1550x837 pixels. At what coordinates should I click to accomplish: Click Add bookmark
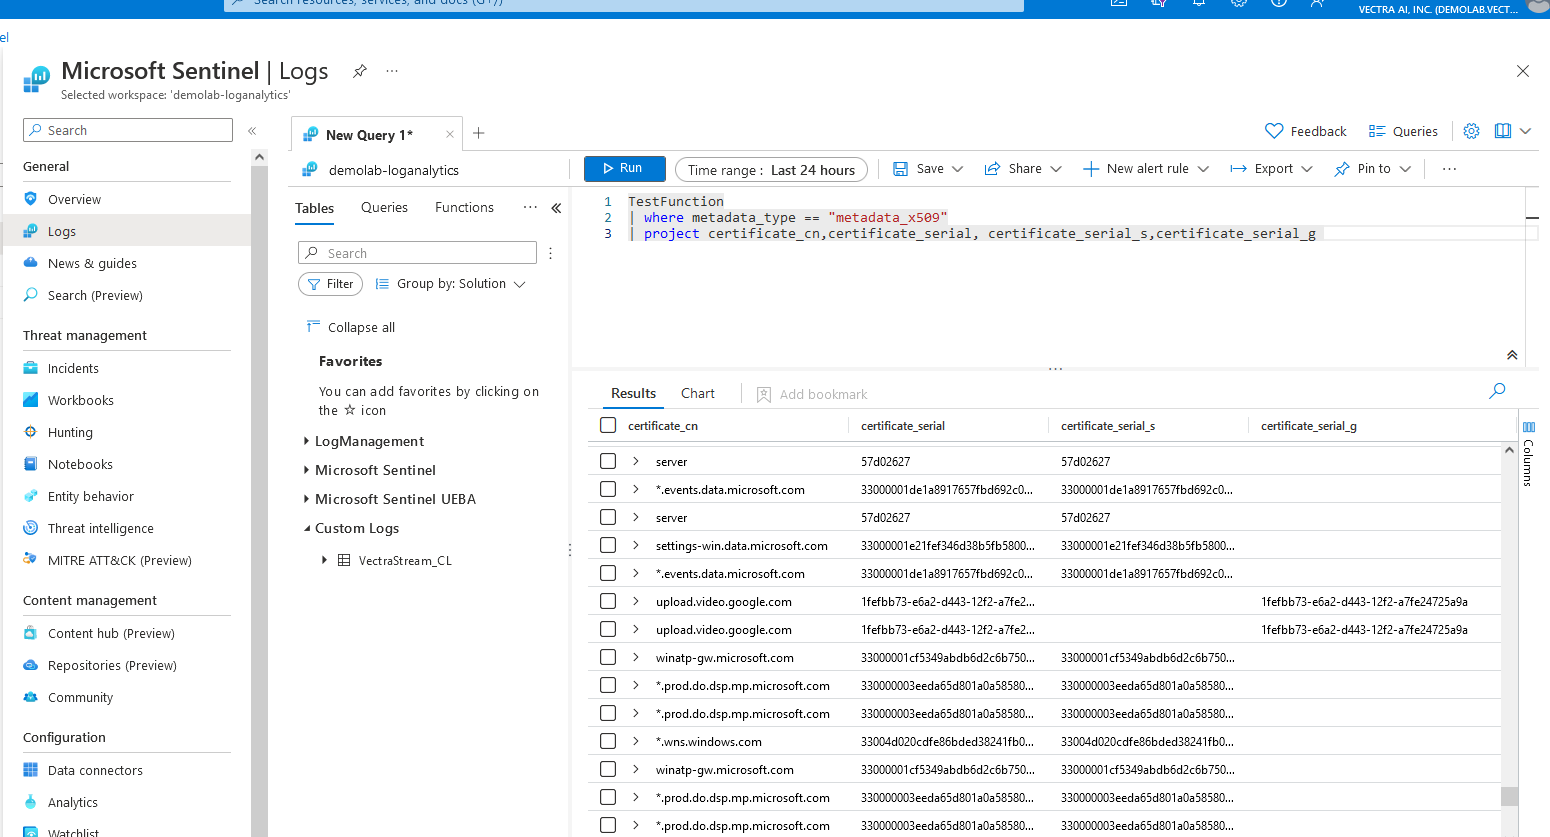(812, 394)
